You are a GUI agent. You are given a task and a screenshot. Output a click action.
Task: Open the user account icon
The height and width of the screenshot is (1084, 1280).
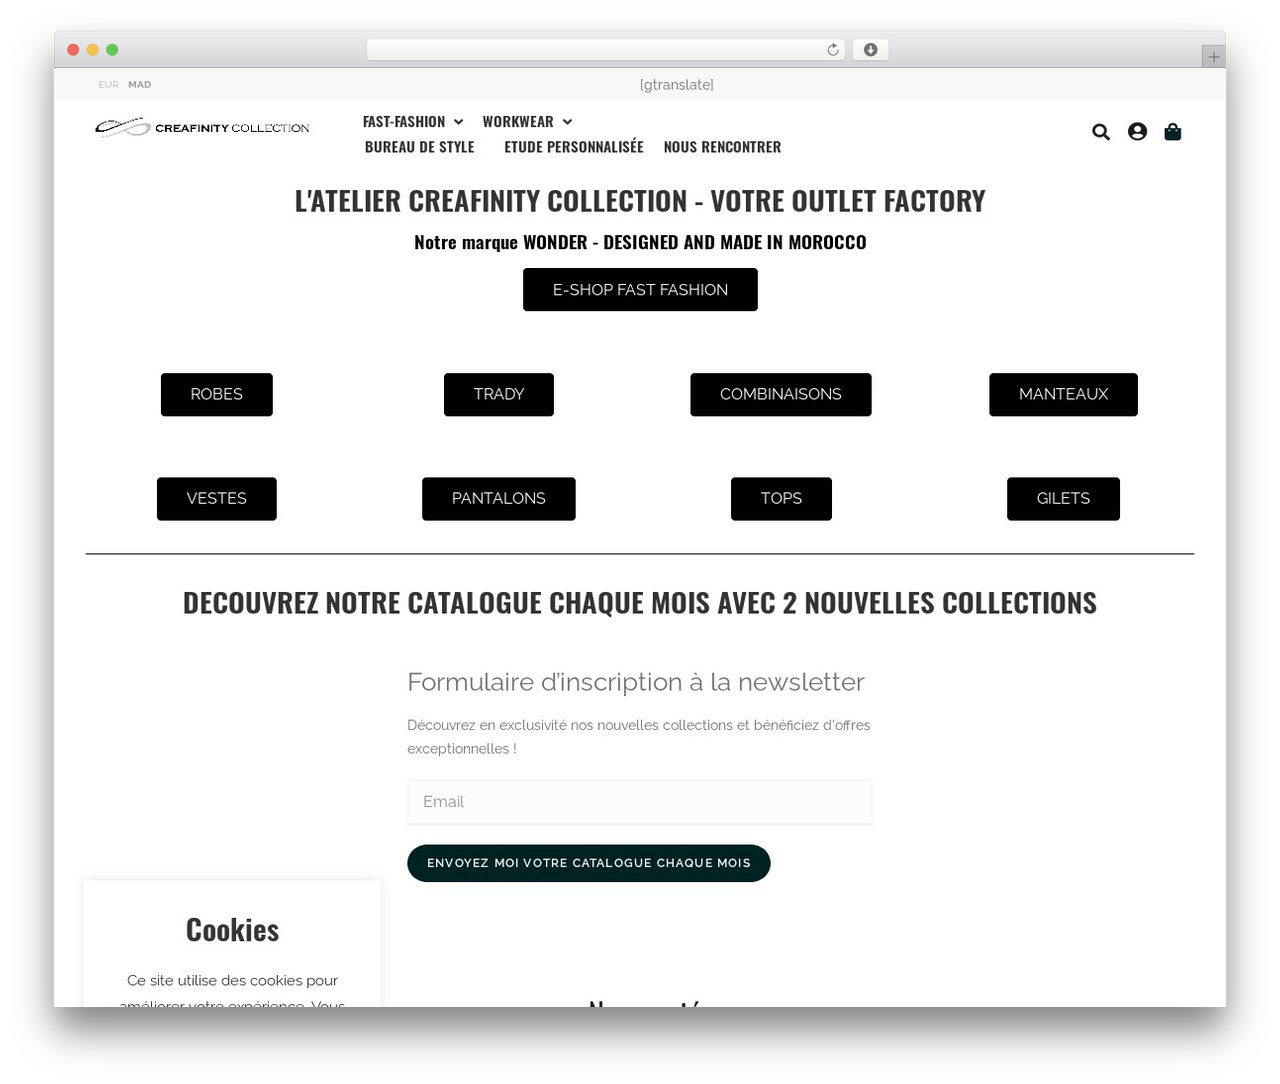click(x=1137, y=132)
